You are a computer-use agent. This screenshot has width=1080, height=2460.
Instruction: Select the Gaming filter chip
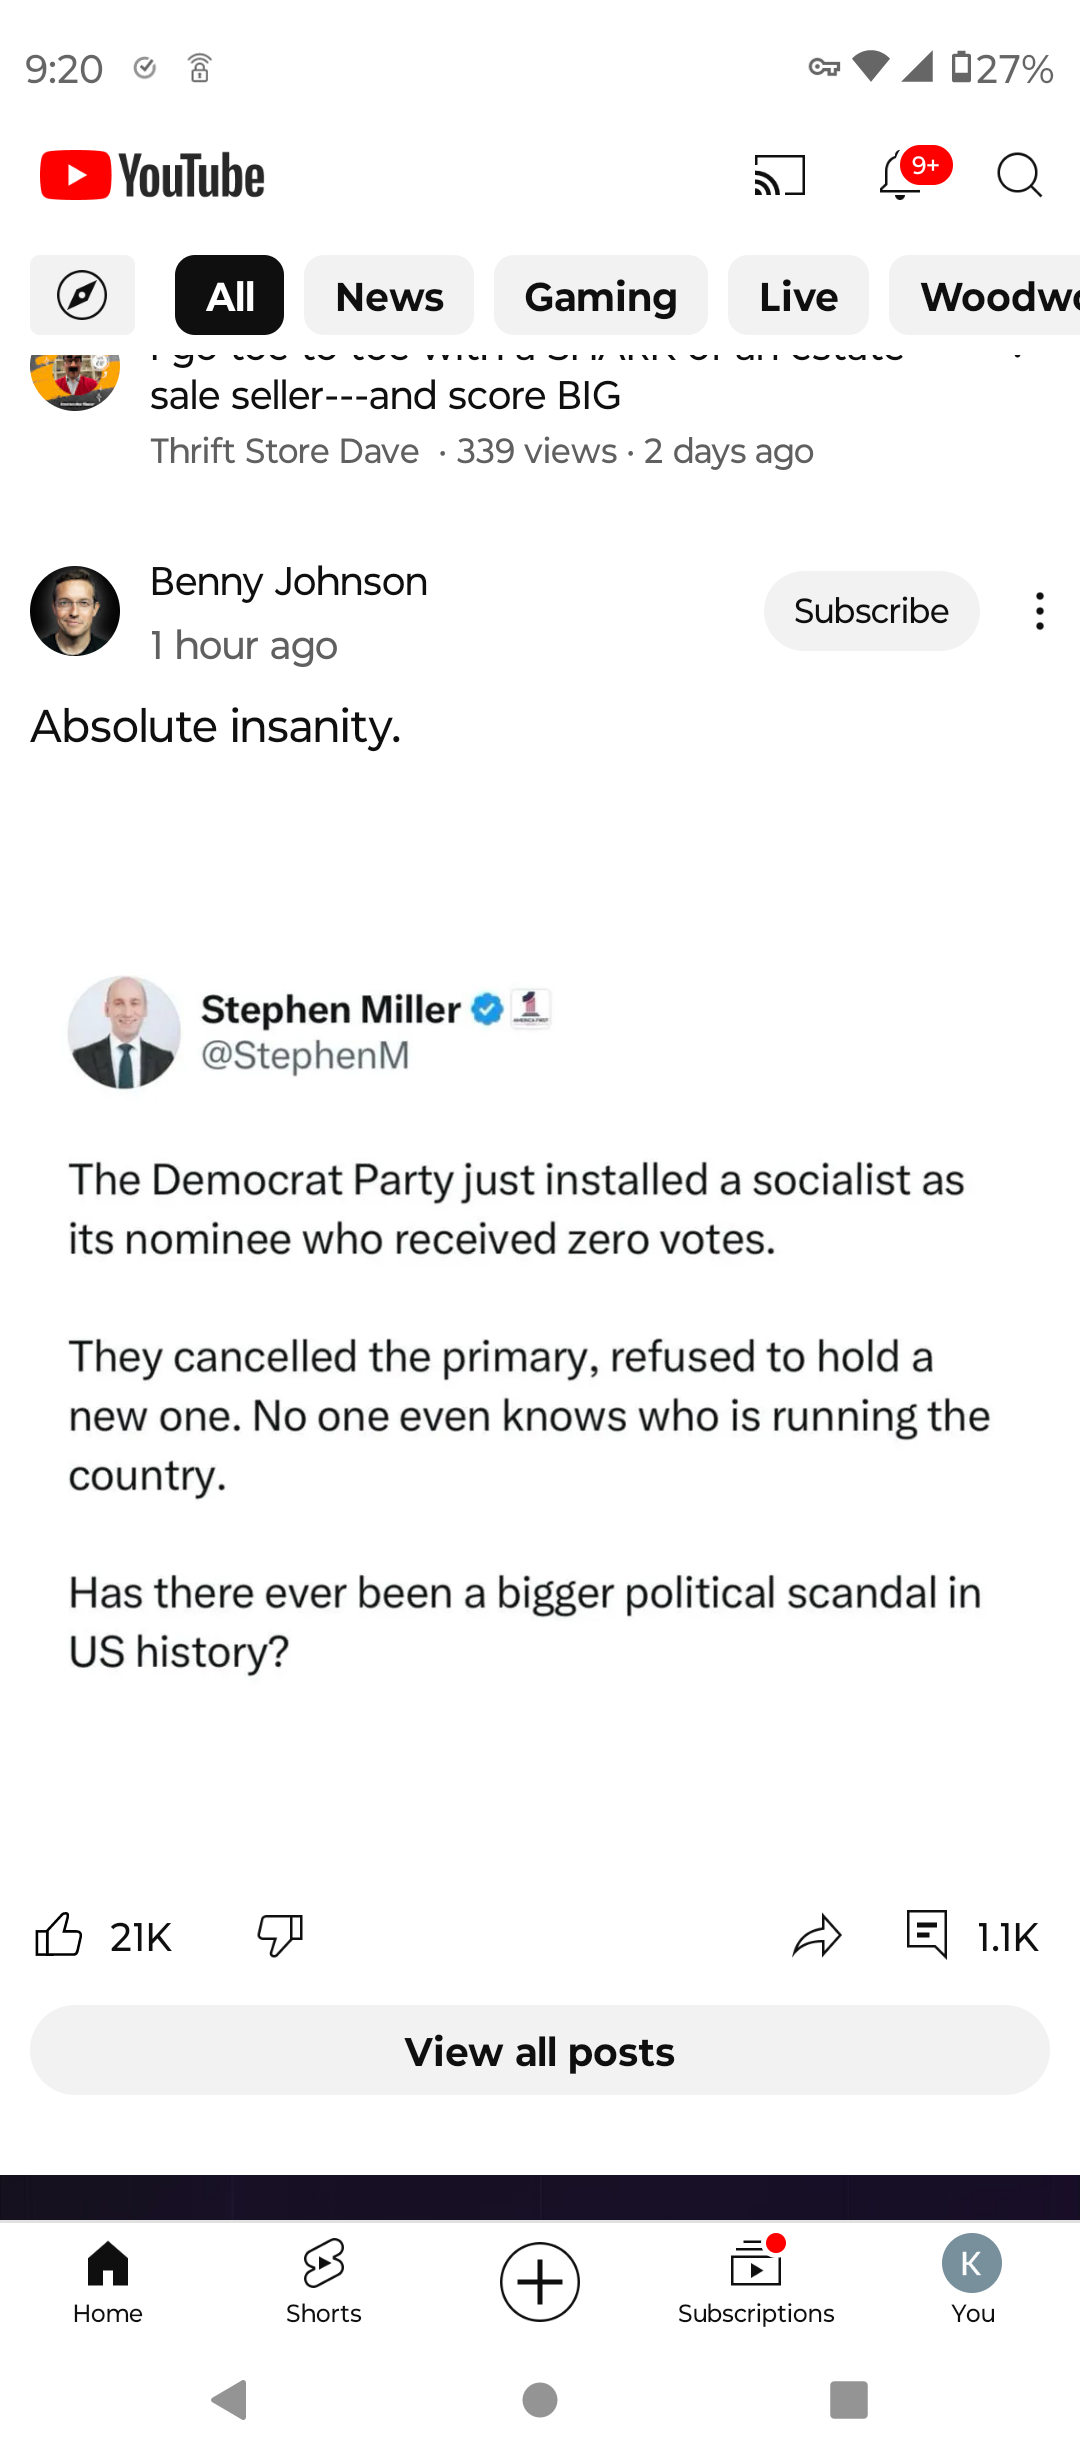[x=600, y=296]
